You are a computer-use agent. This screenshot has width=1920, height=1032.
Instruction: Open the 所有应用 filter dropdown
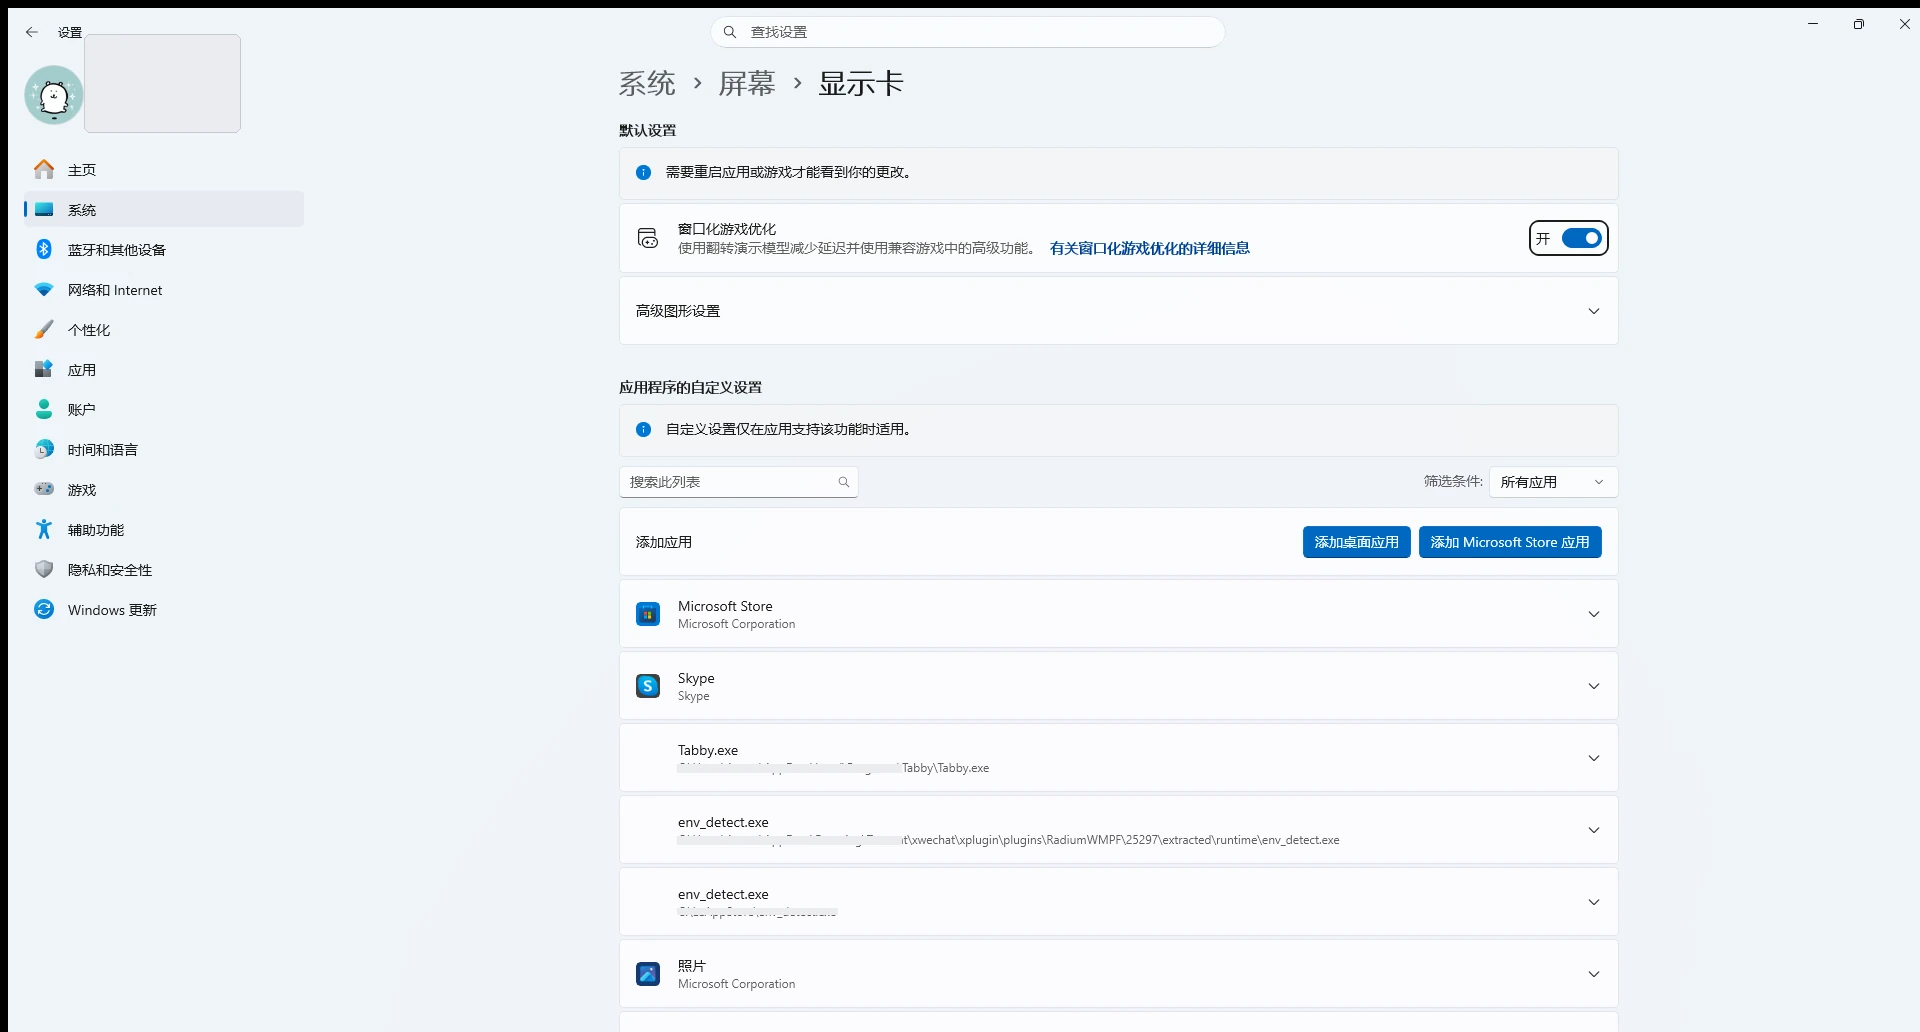point(1553,482)
